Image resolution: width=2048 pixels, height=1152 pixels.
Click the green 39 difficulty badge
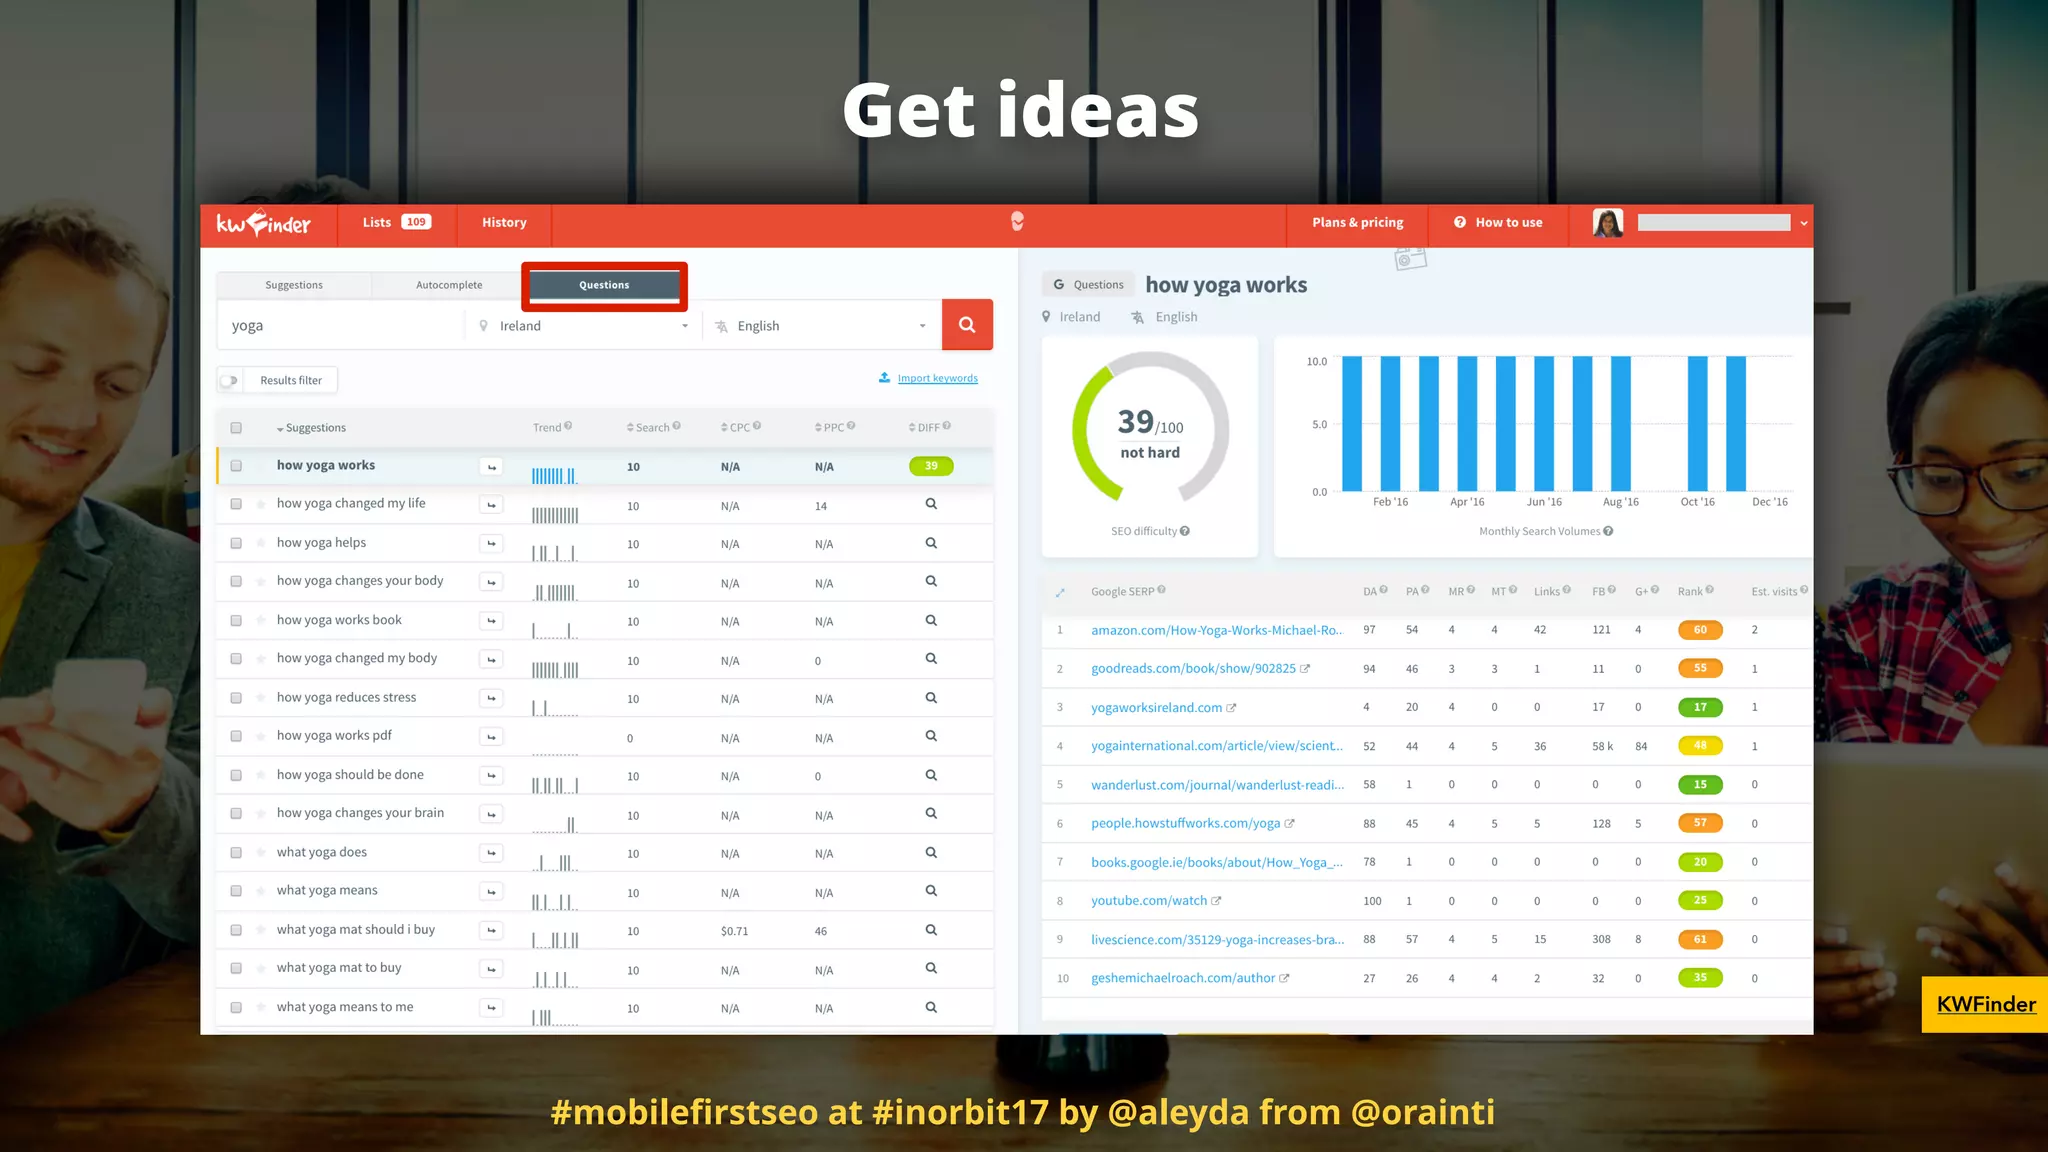(x=931, y=466)
